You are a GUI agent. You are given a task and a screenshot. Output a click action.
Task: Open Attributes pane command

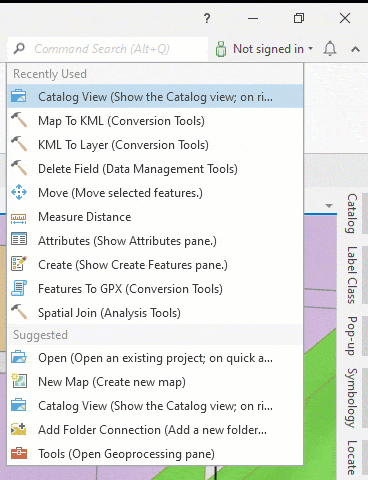tap(155, 241)
